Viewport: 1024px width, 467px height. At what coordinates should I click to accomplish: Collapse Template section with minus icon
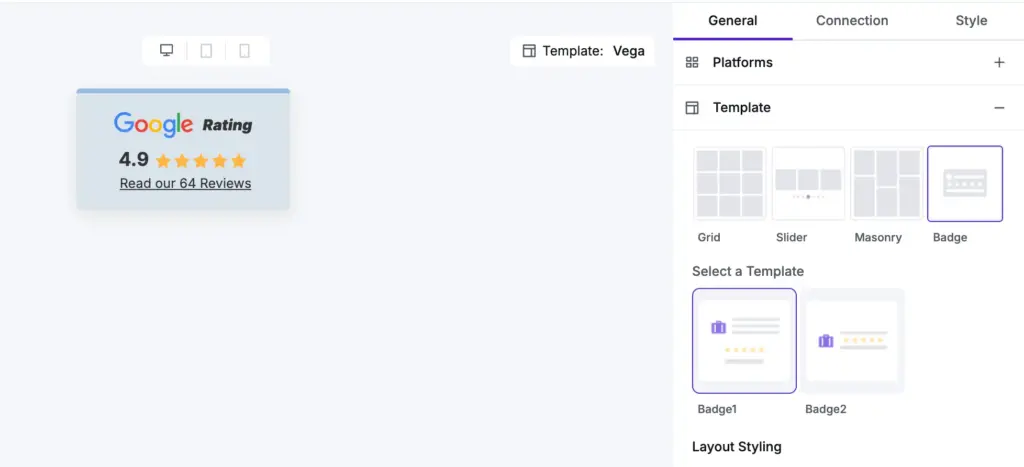tap(999, 108)
